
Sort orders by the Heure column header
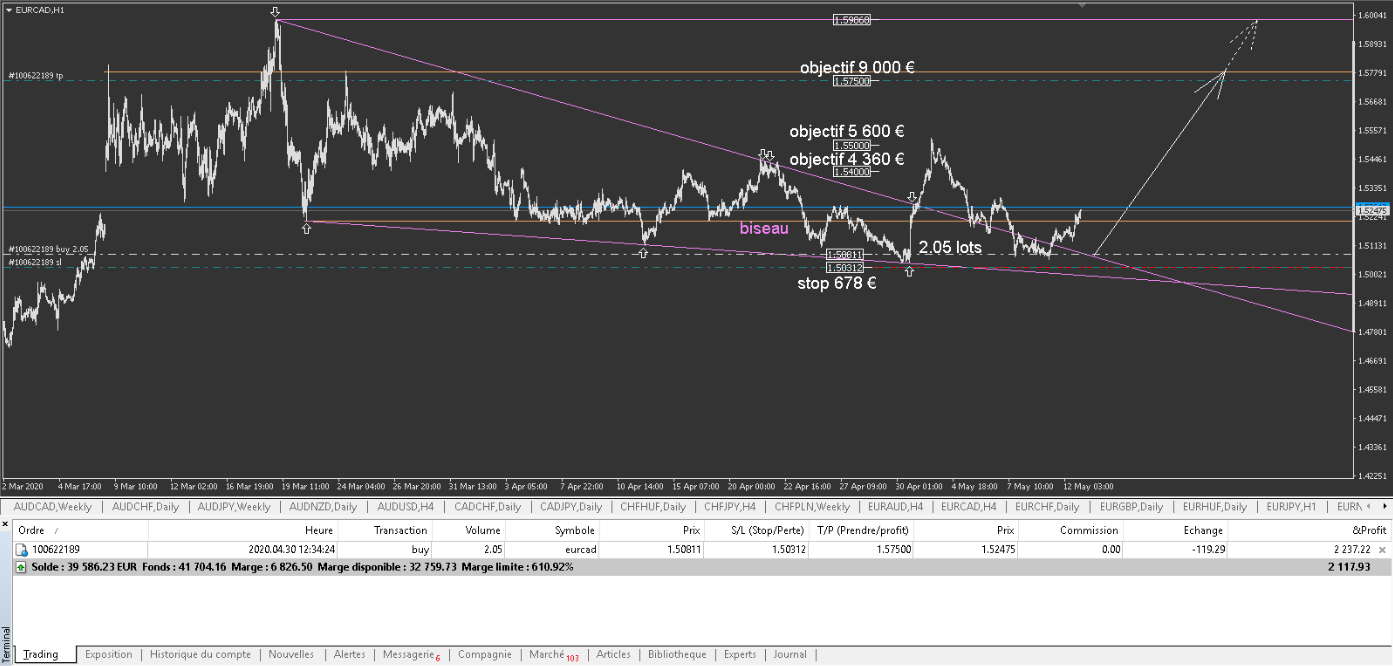tap(243, 530)
